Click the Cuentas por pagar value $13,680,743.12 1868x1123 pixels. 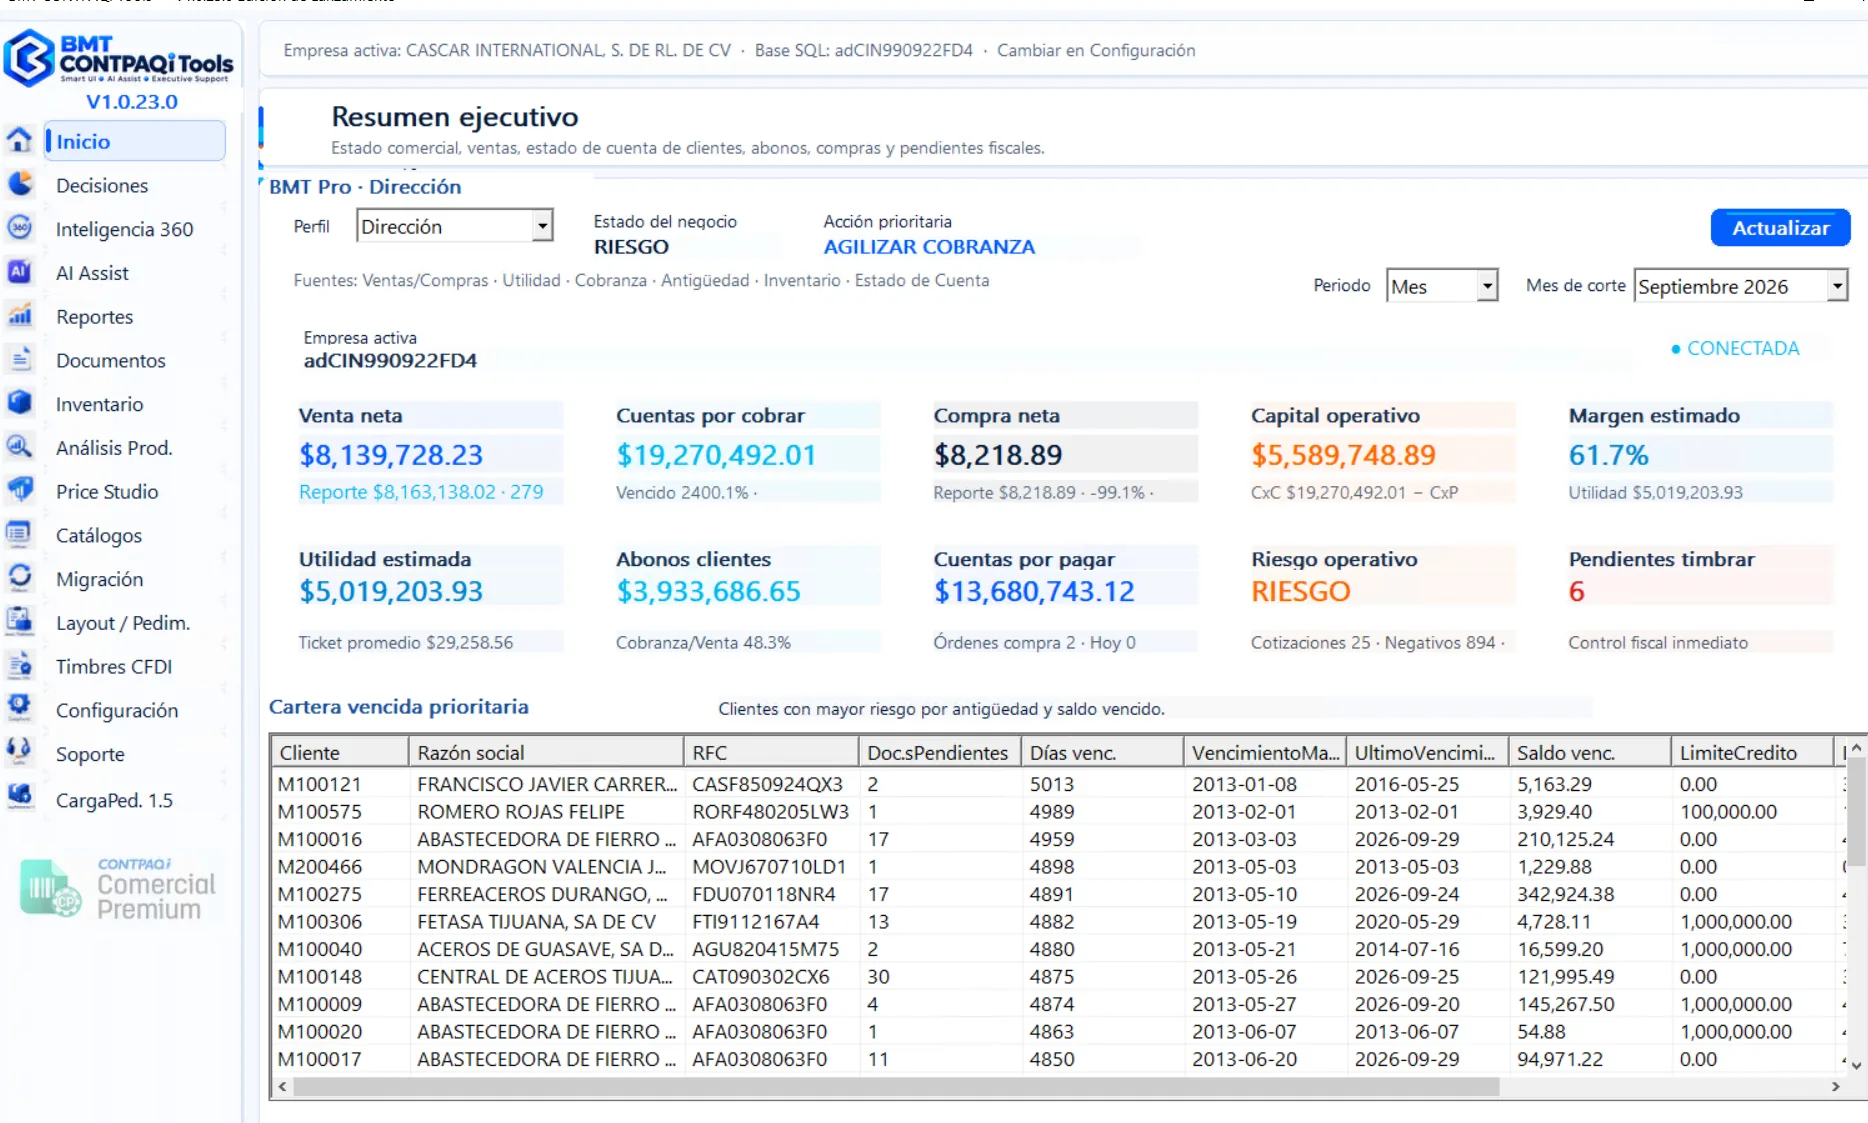coord(1034,591)
